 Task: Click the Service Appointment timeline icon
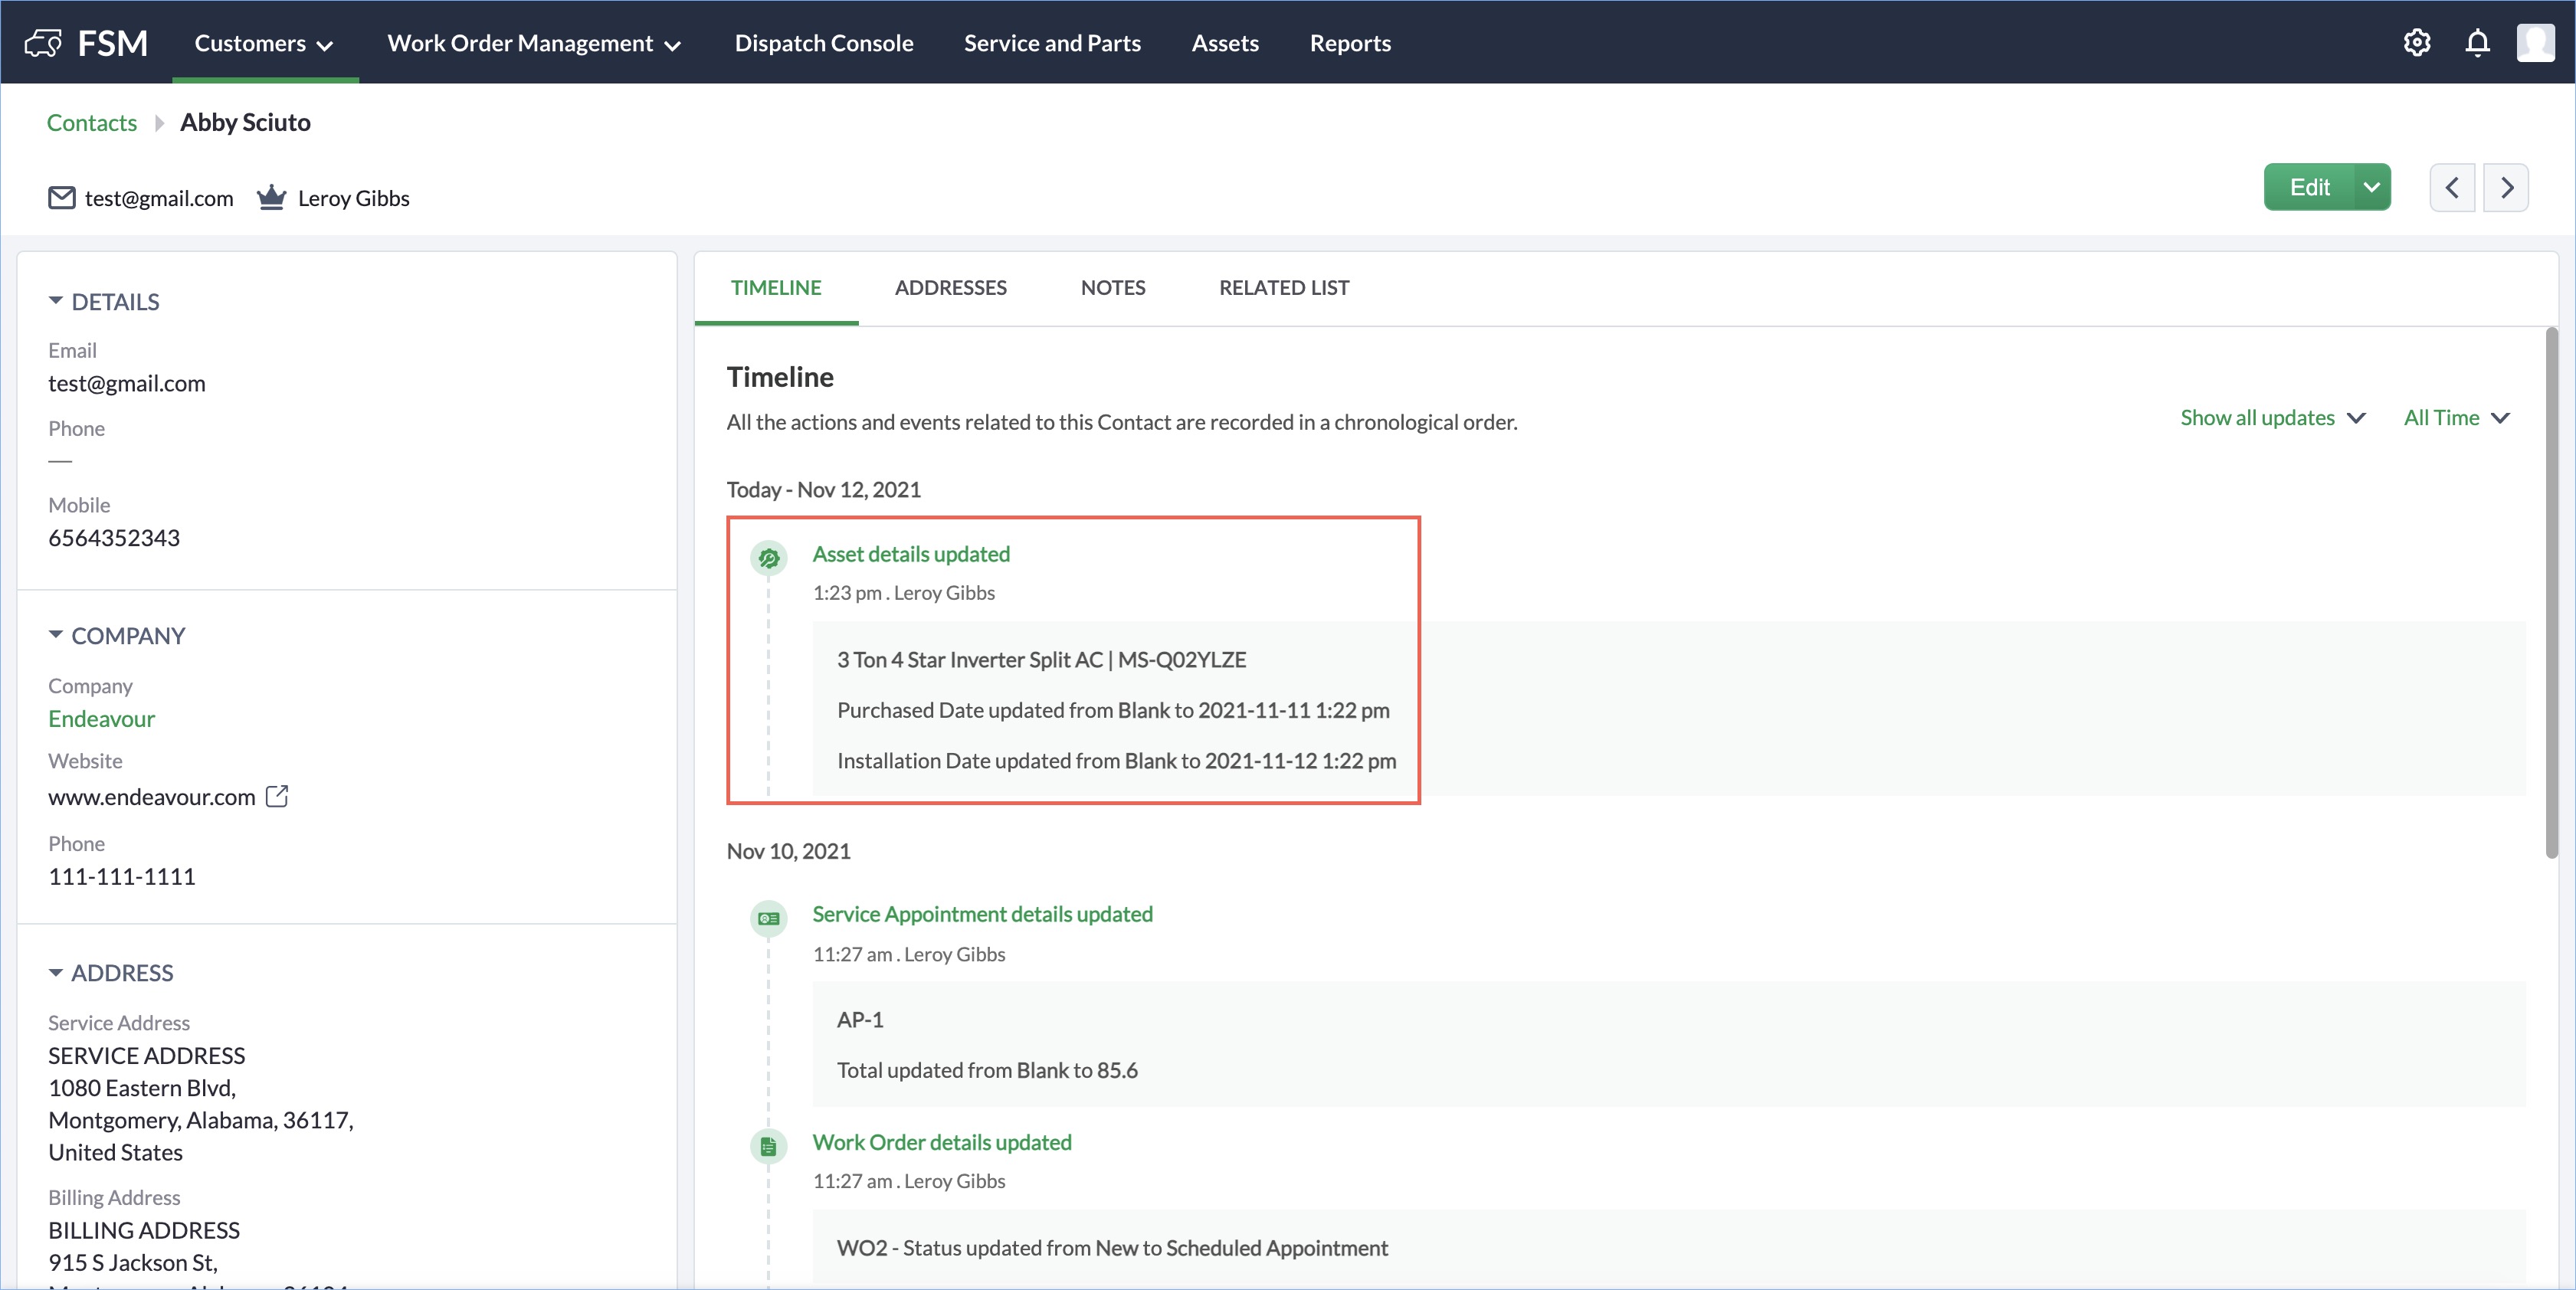(x=768, y=918)
